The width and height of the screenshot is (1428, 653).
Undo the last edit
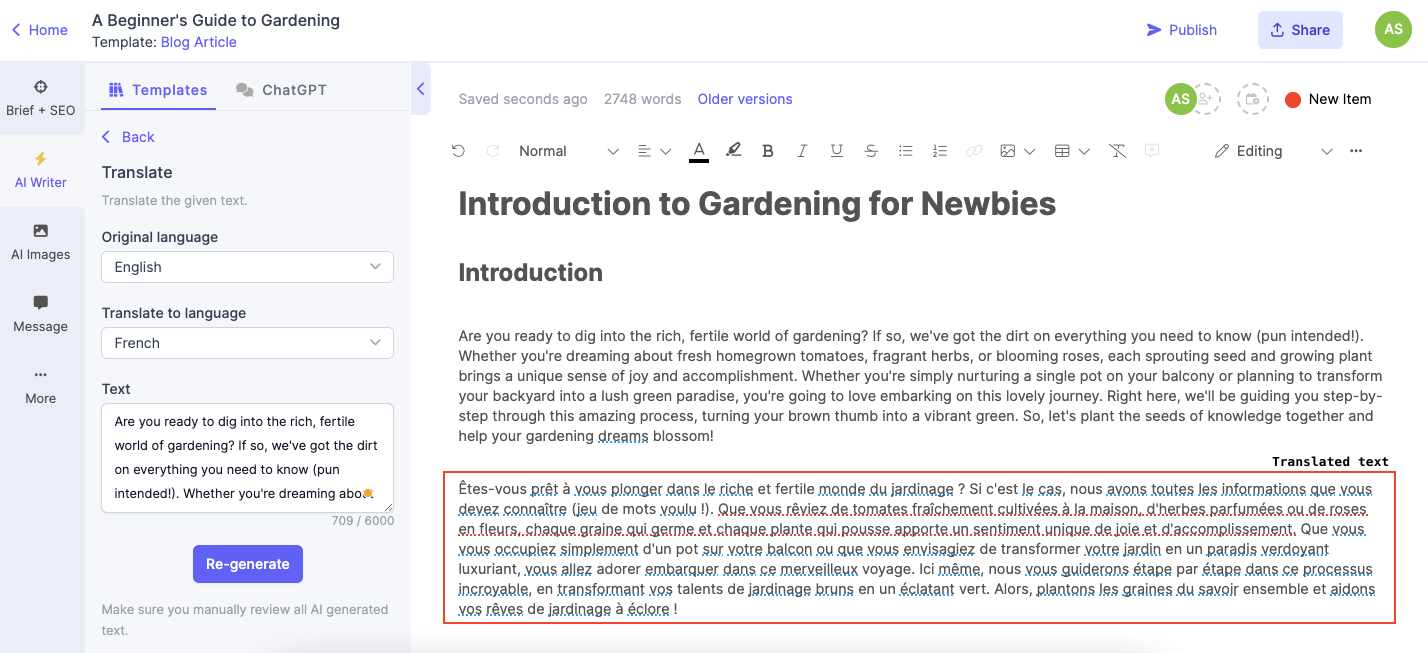(x=458, y=151)
